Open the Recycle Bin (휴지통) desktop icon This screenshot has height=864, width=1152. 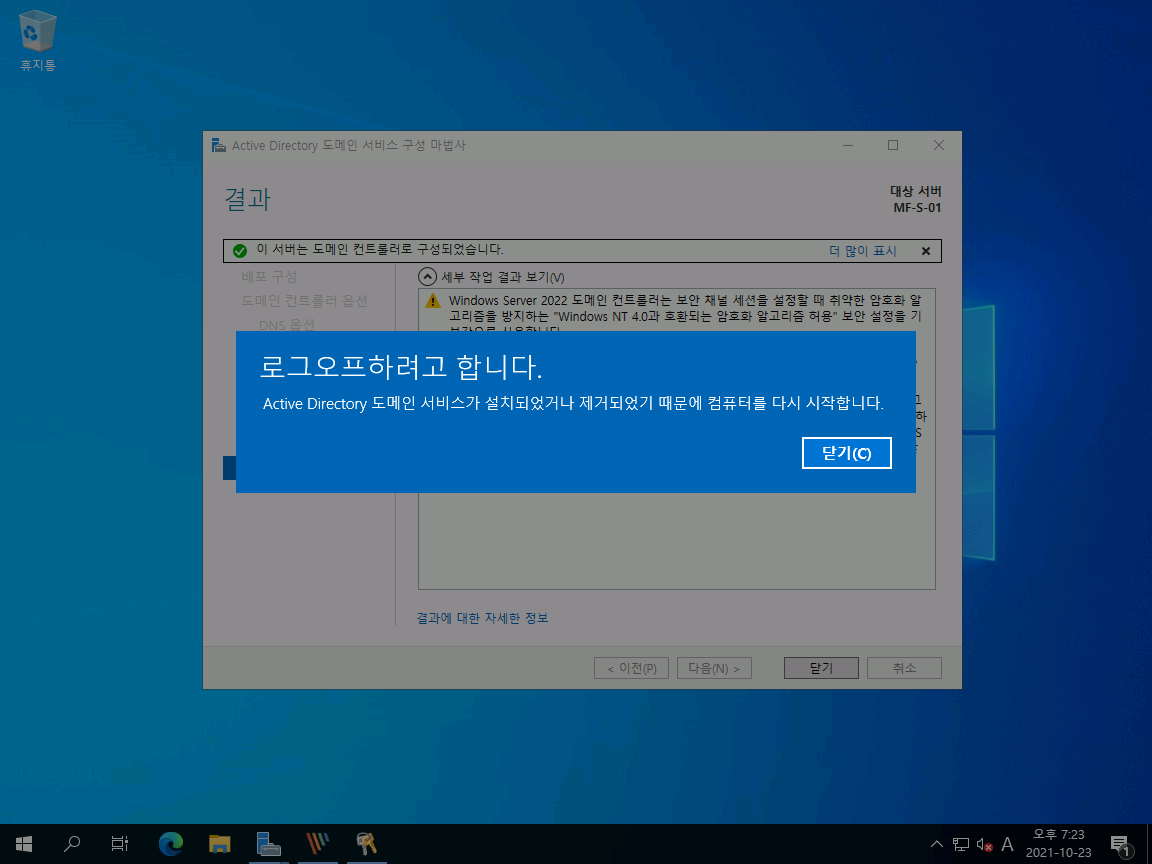click(x=37, y=40)
